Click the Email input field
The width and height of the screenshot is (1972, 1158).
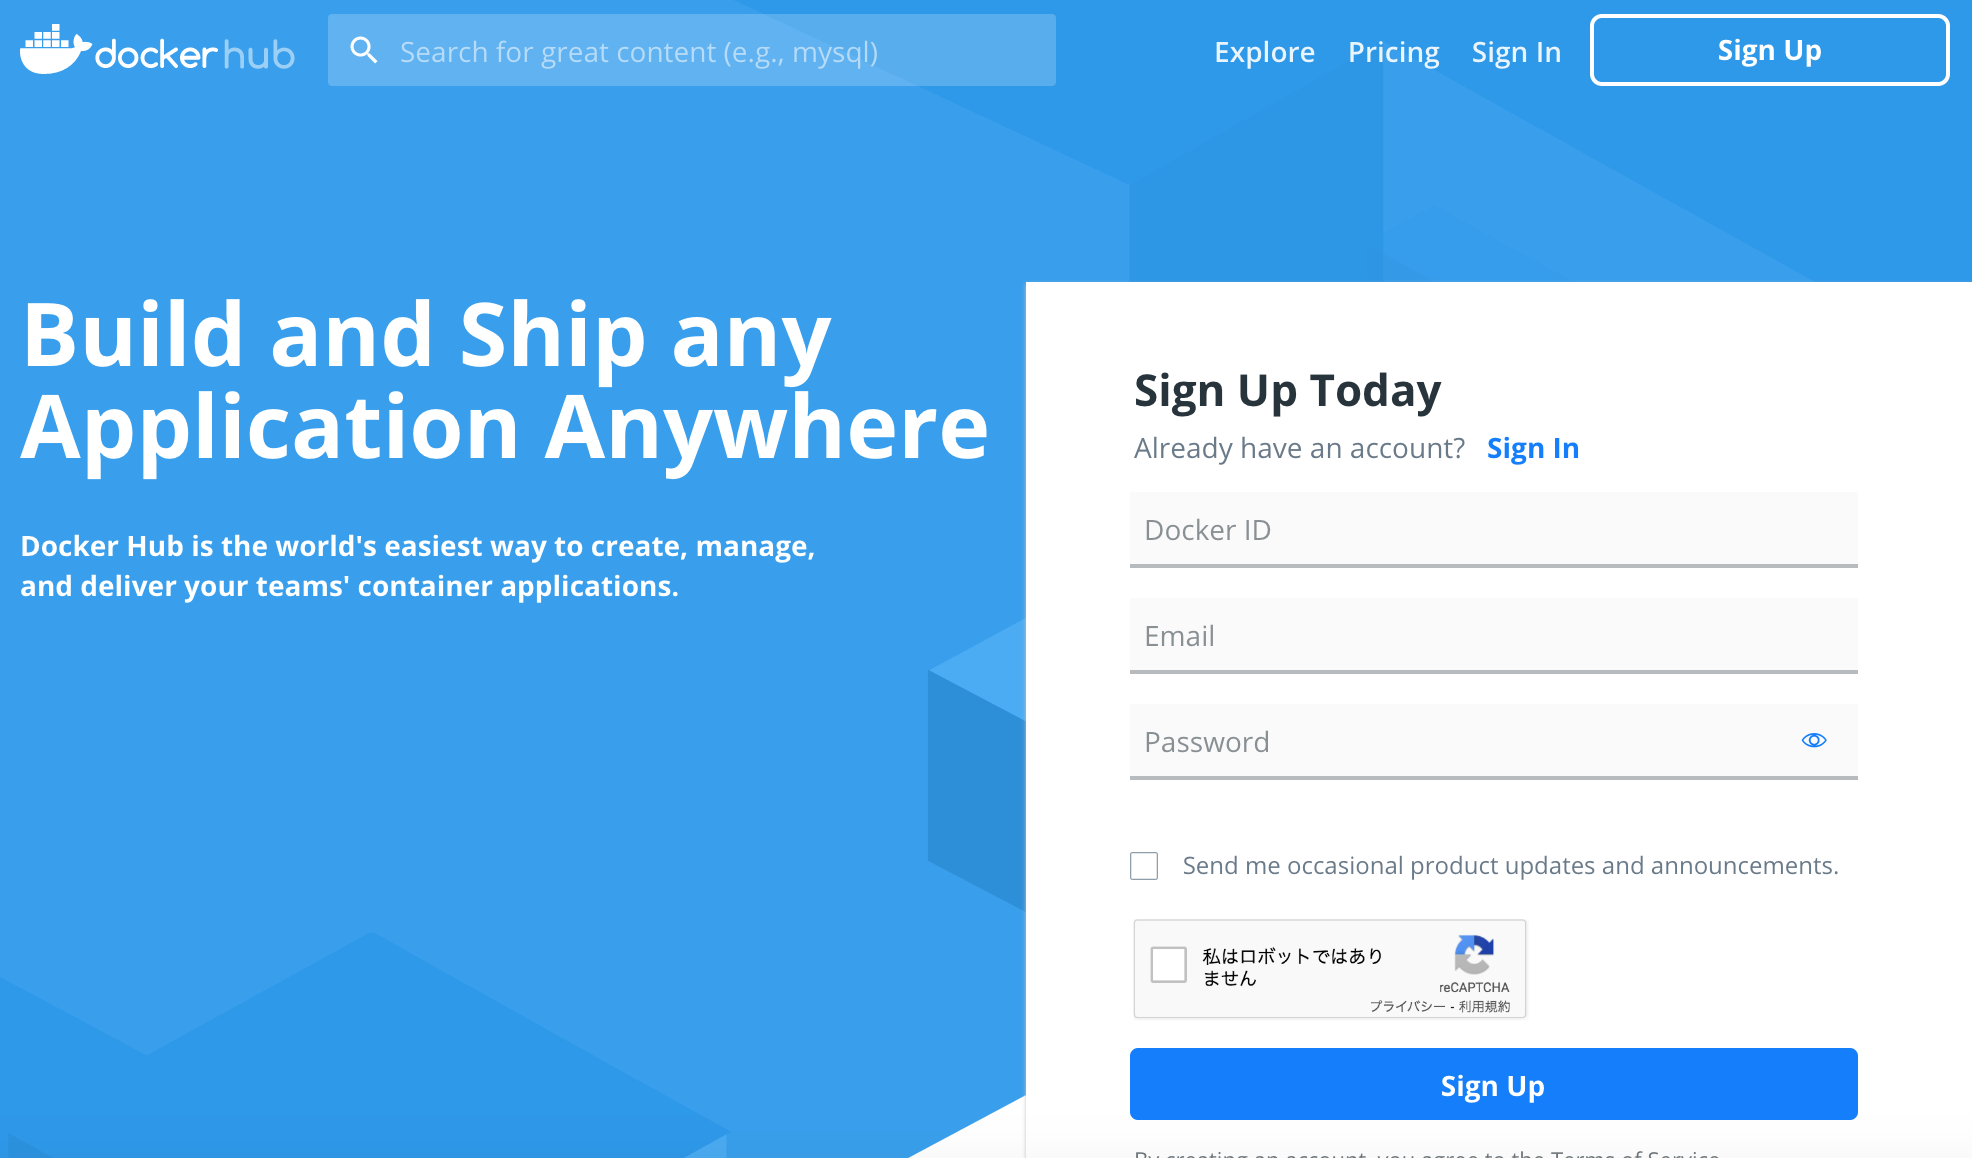click(x=1494, y=634)
